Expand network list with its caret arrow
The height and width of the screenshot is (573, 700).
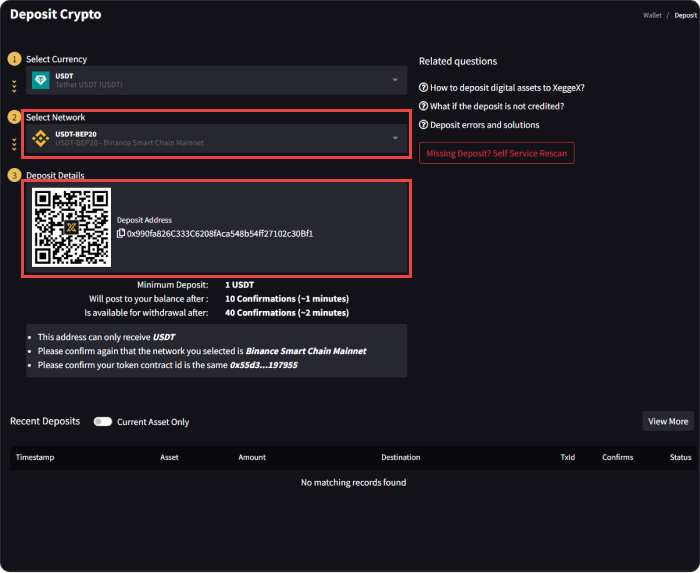click(x=395, y=138)
